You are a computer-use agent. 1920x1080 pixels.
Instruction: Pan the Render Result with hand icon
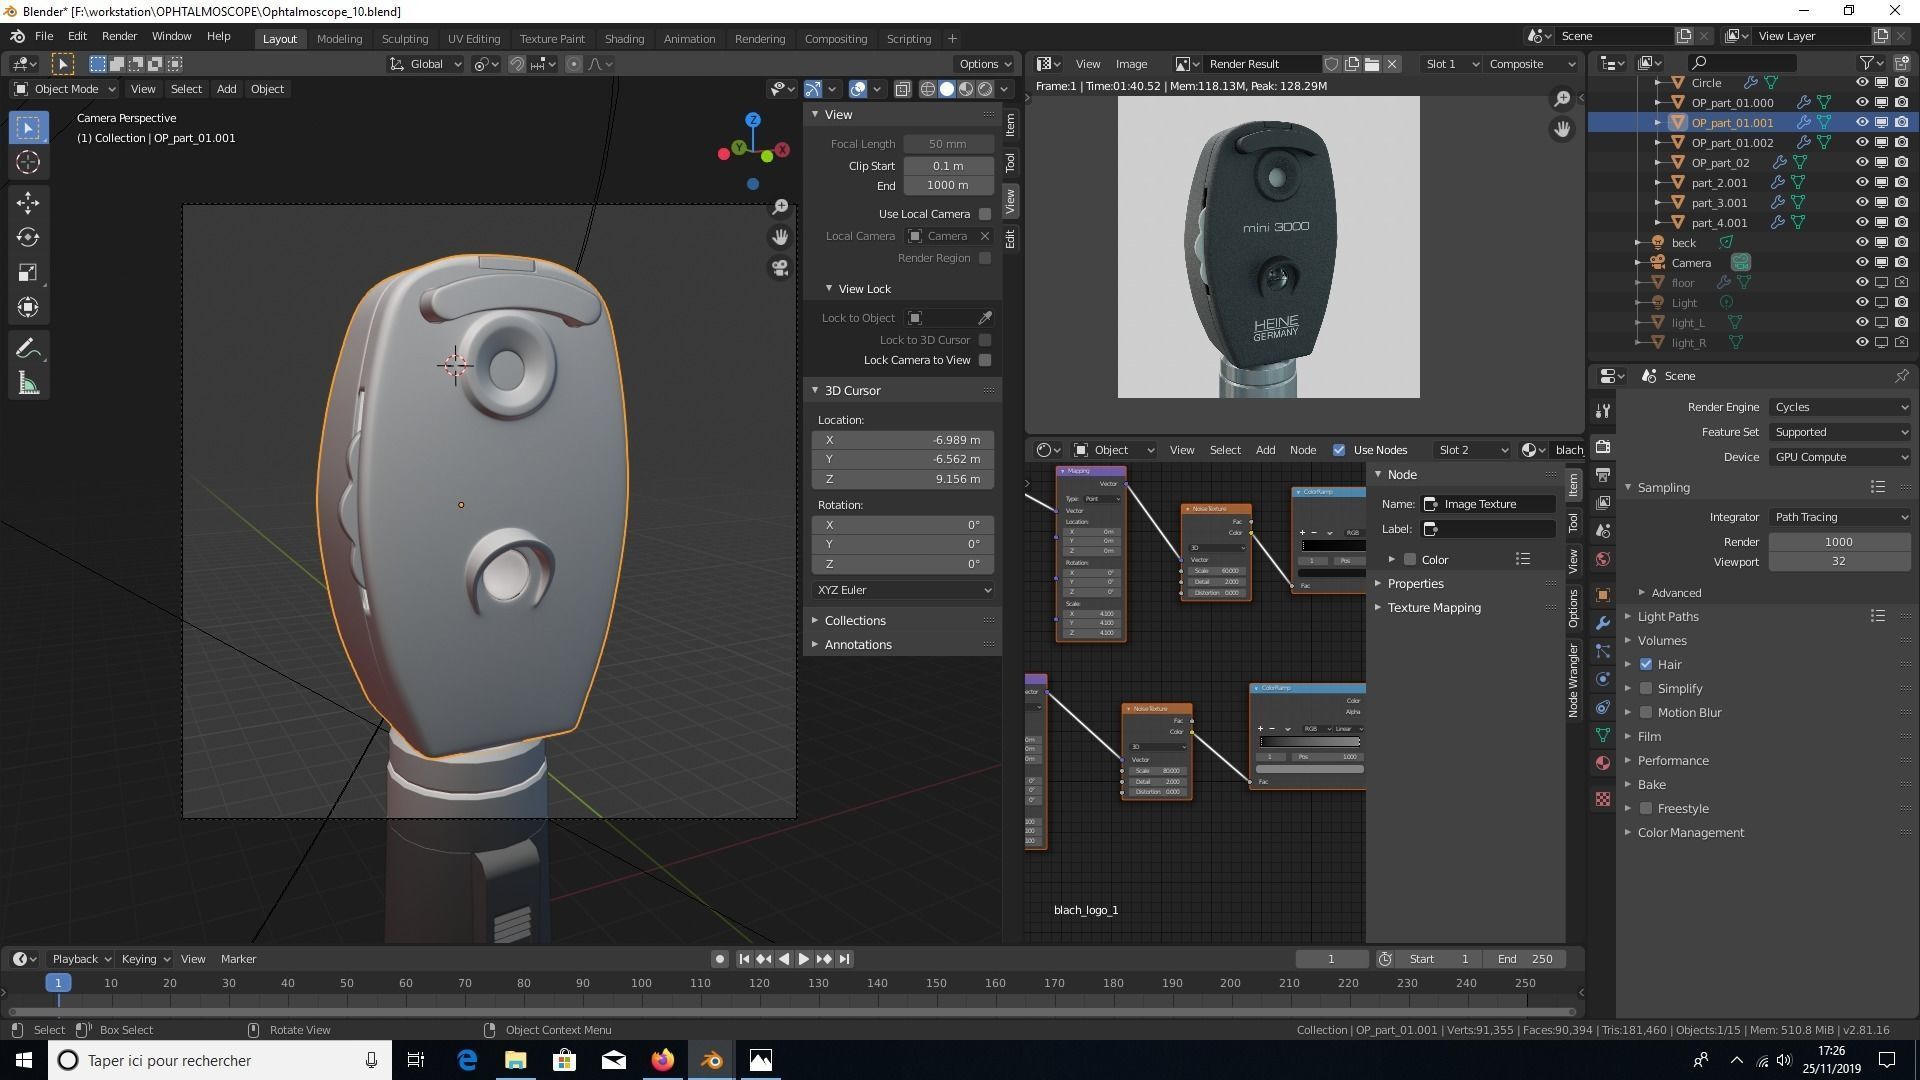(1562, 129)
